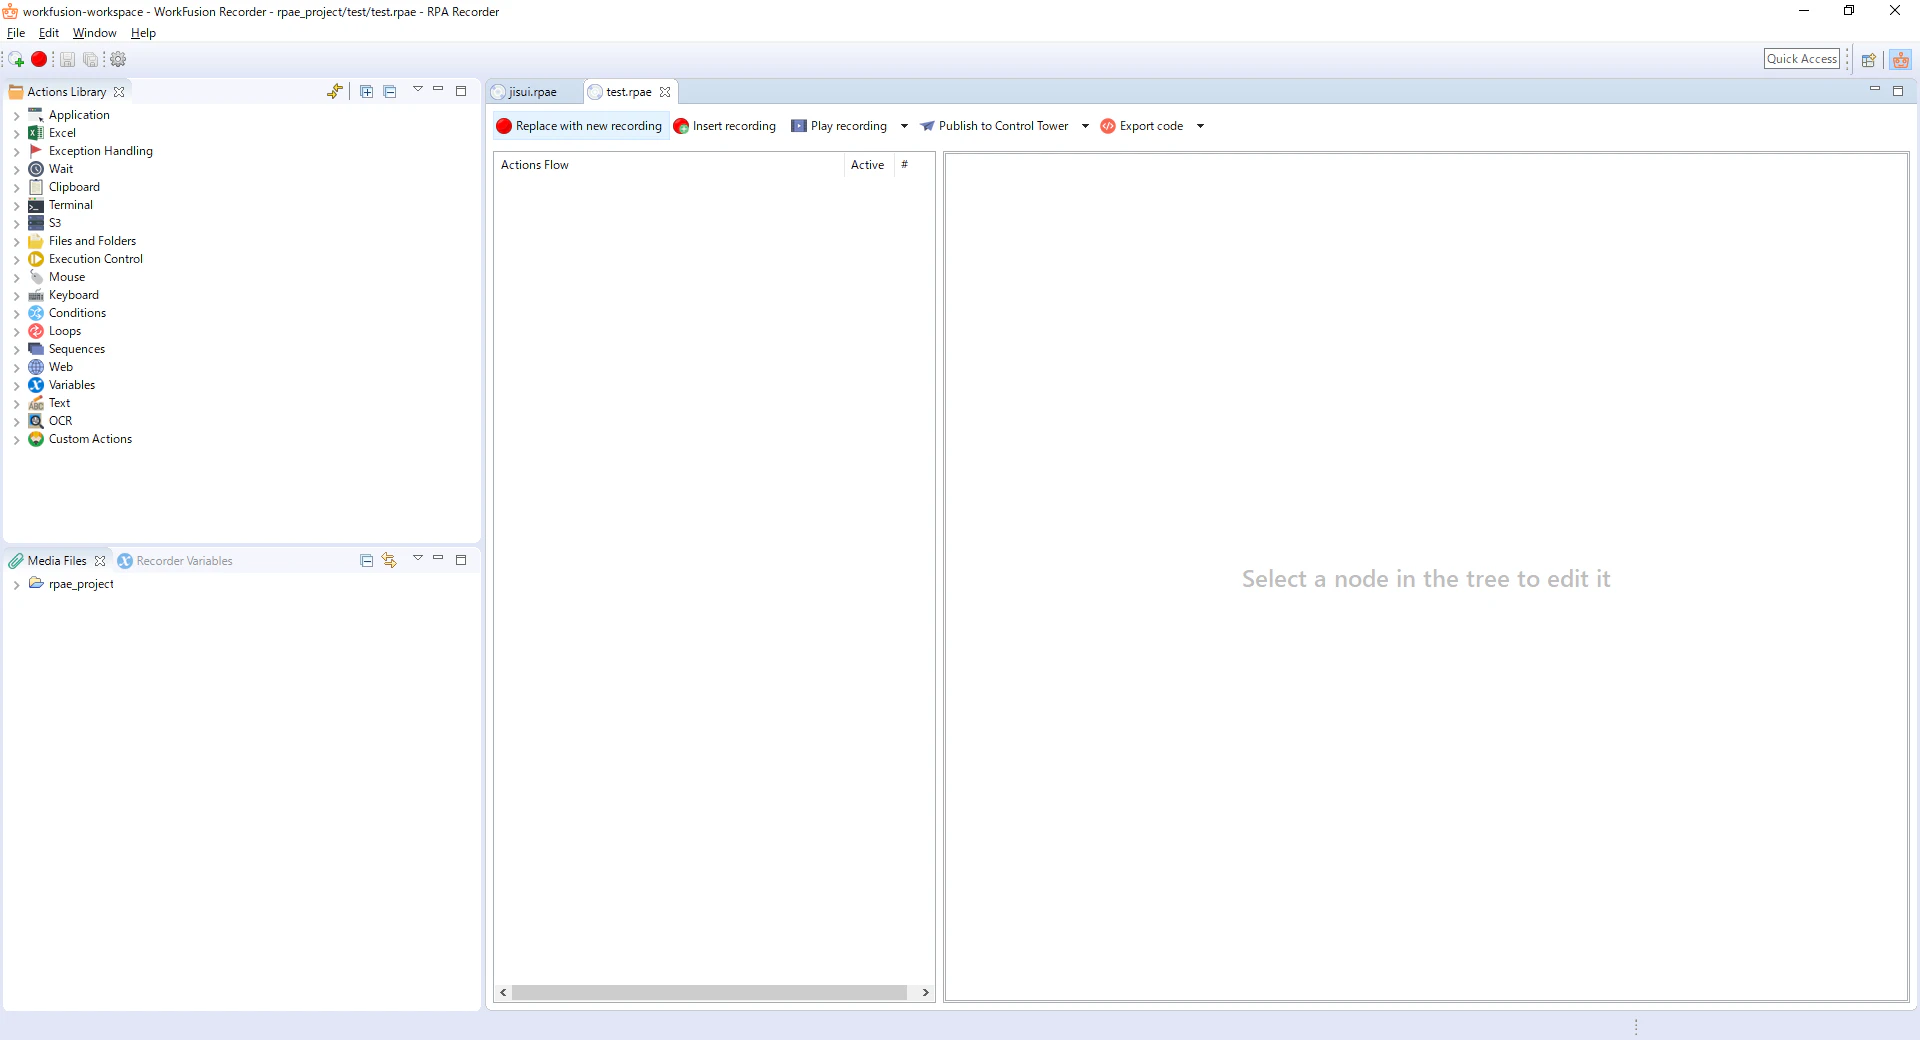Image resolution: width=1920 pixels, height=1040 pixels.
Task: Select the Clipboard category icon
Action: [x=36, y=187]
